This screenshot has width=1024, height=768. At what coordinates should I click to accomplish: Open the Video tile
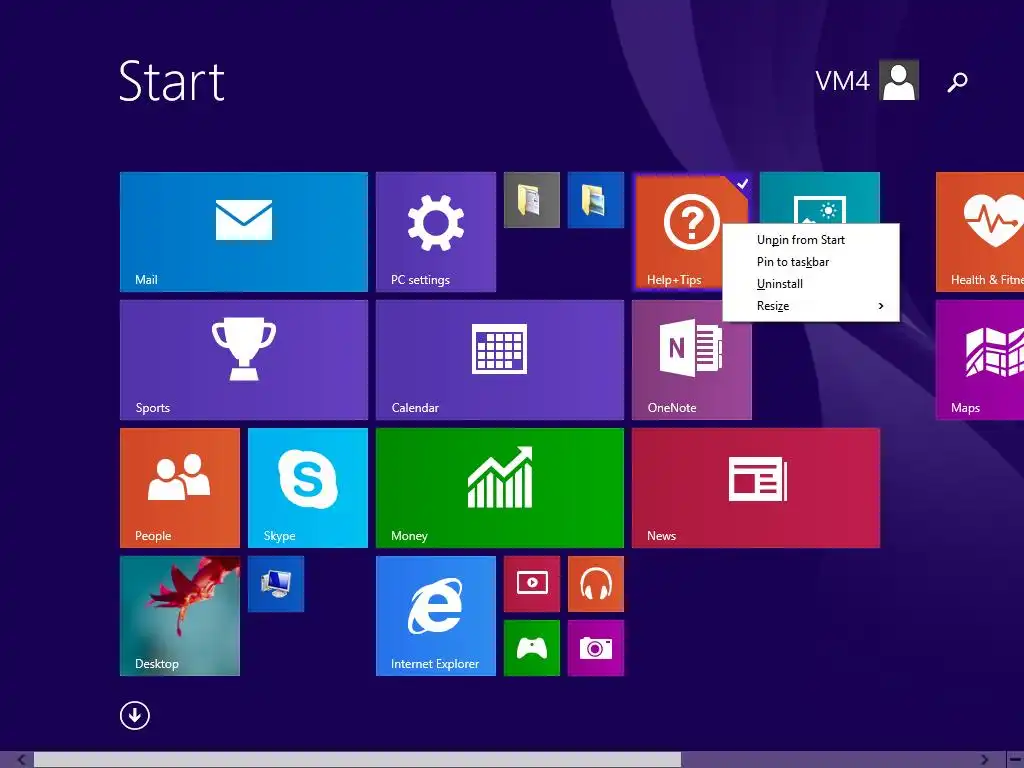532,584
